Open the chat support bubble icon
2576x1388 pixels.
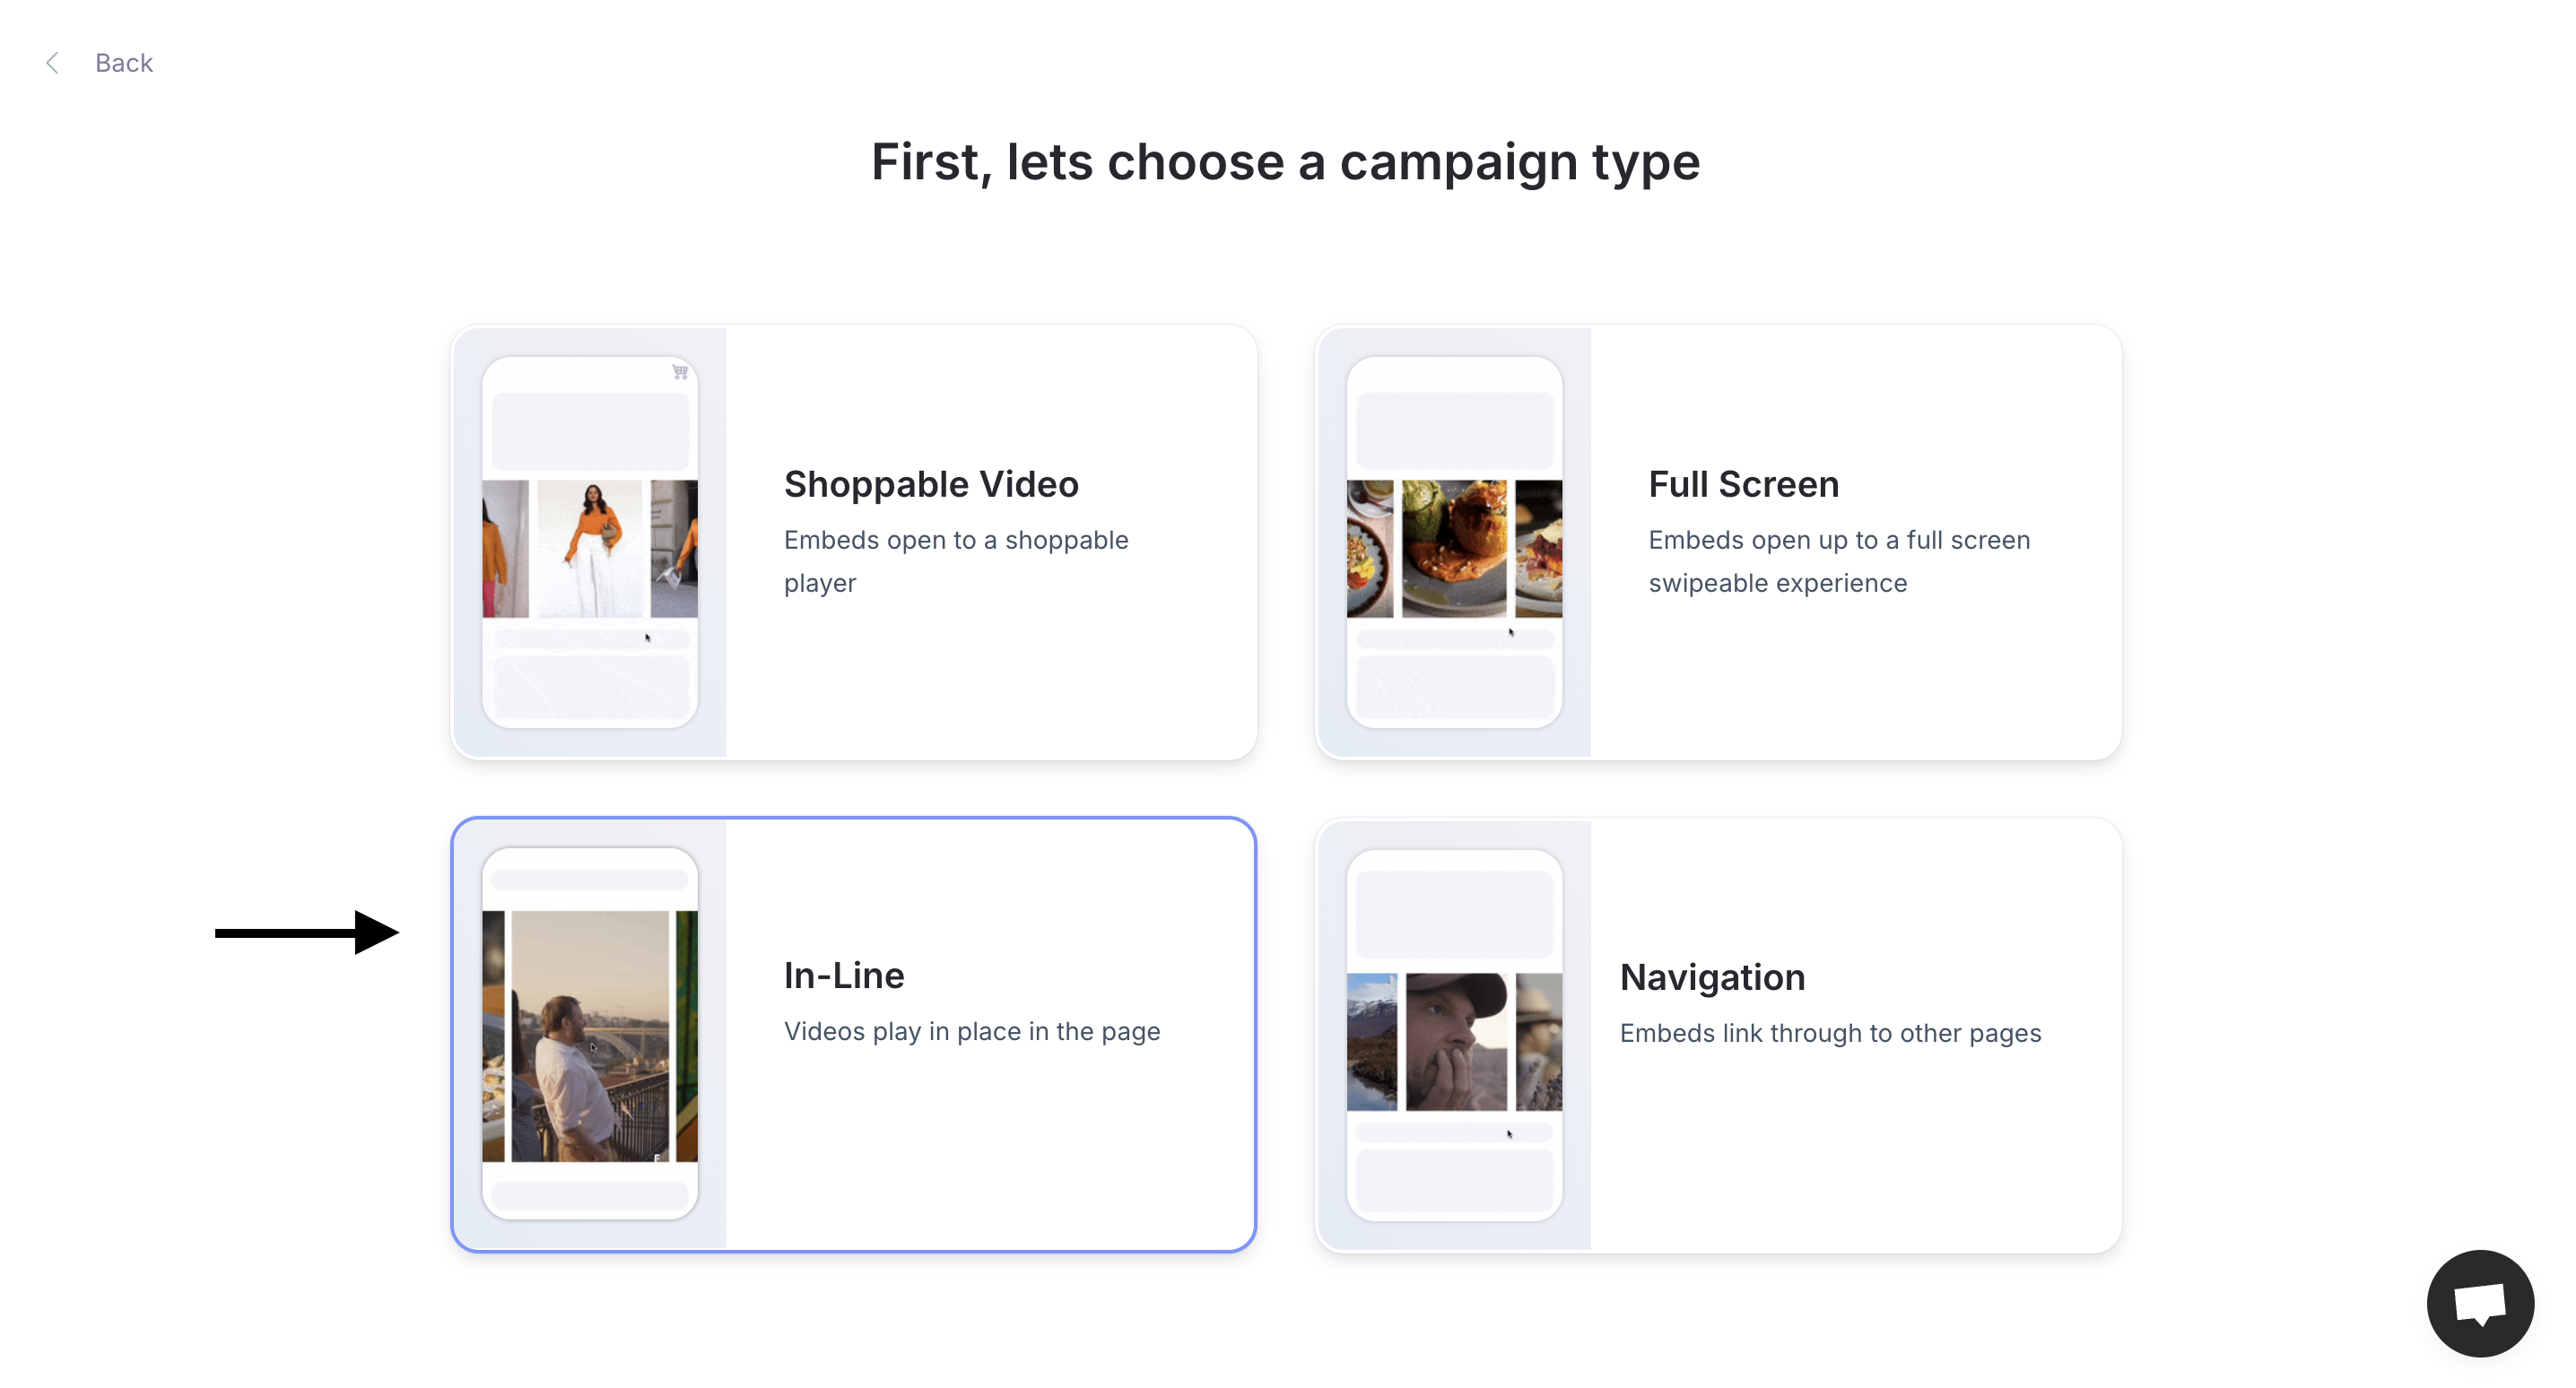pos(2480,1303)
